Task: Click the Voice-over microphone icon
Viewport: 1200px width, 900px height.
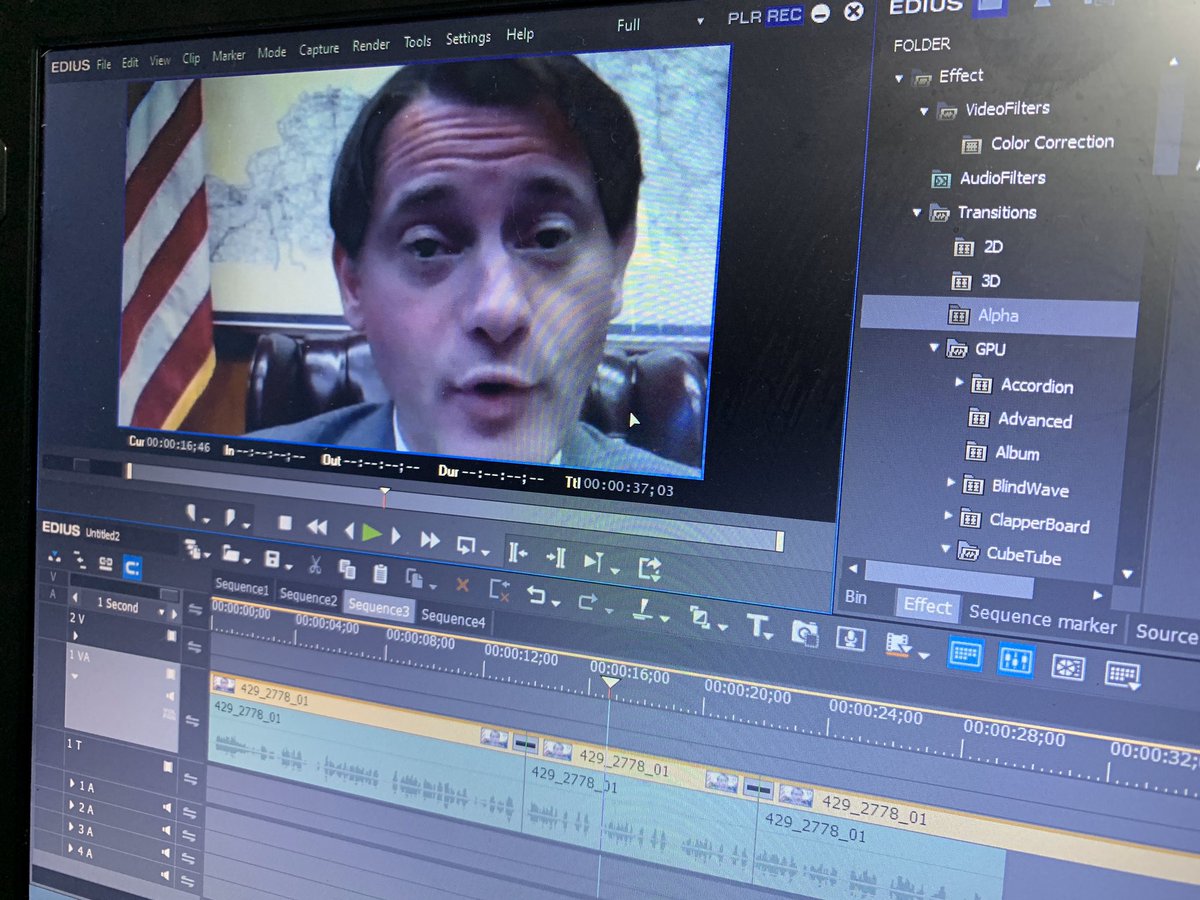Action: tap(851, 637)
